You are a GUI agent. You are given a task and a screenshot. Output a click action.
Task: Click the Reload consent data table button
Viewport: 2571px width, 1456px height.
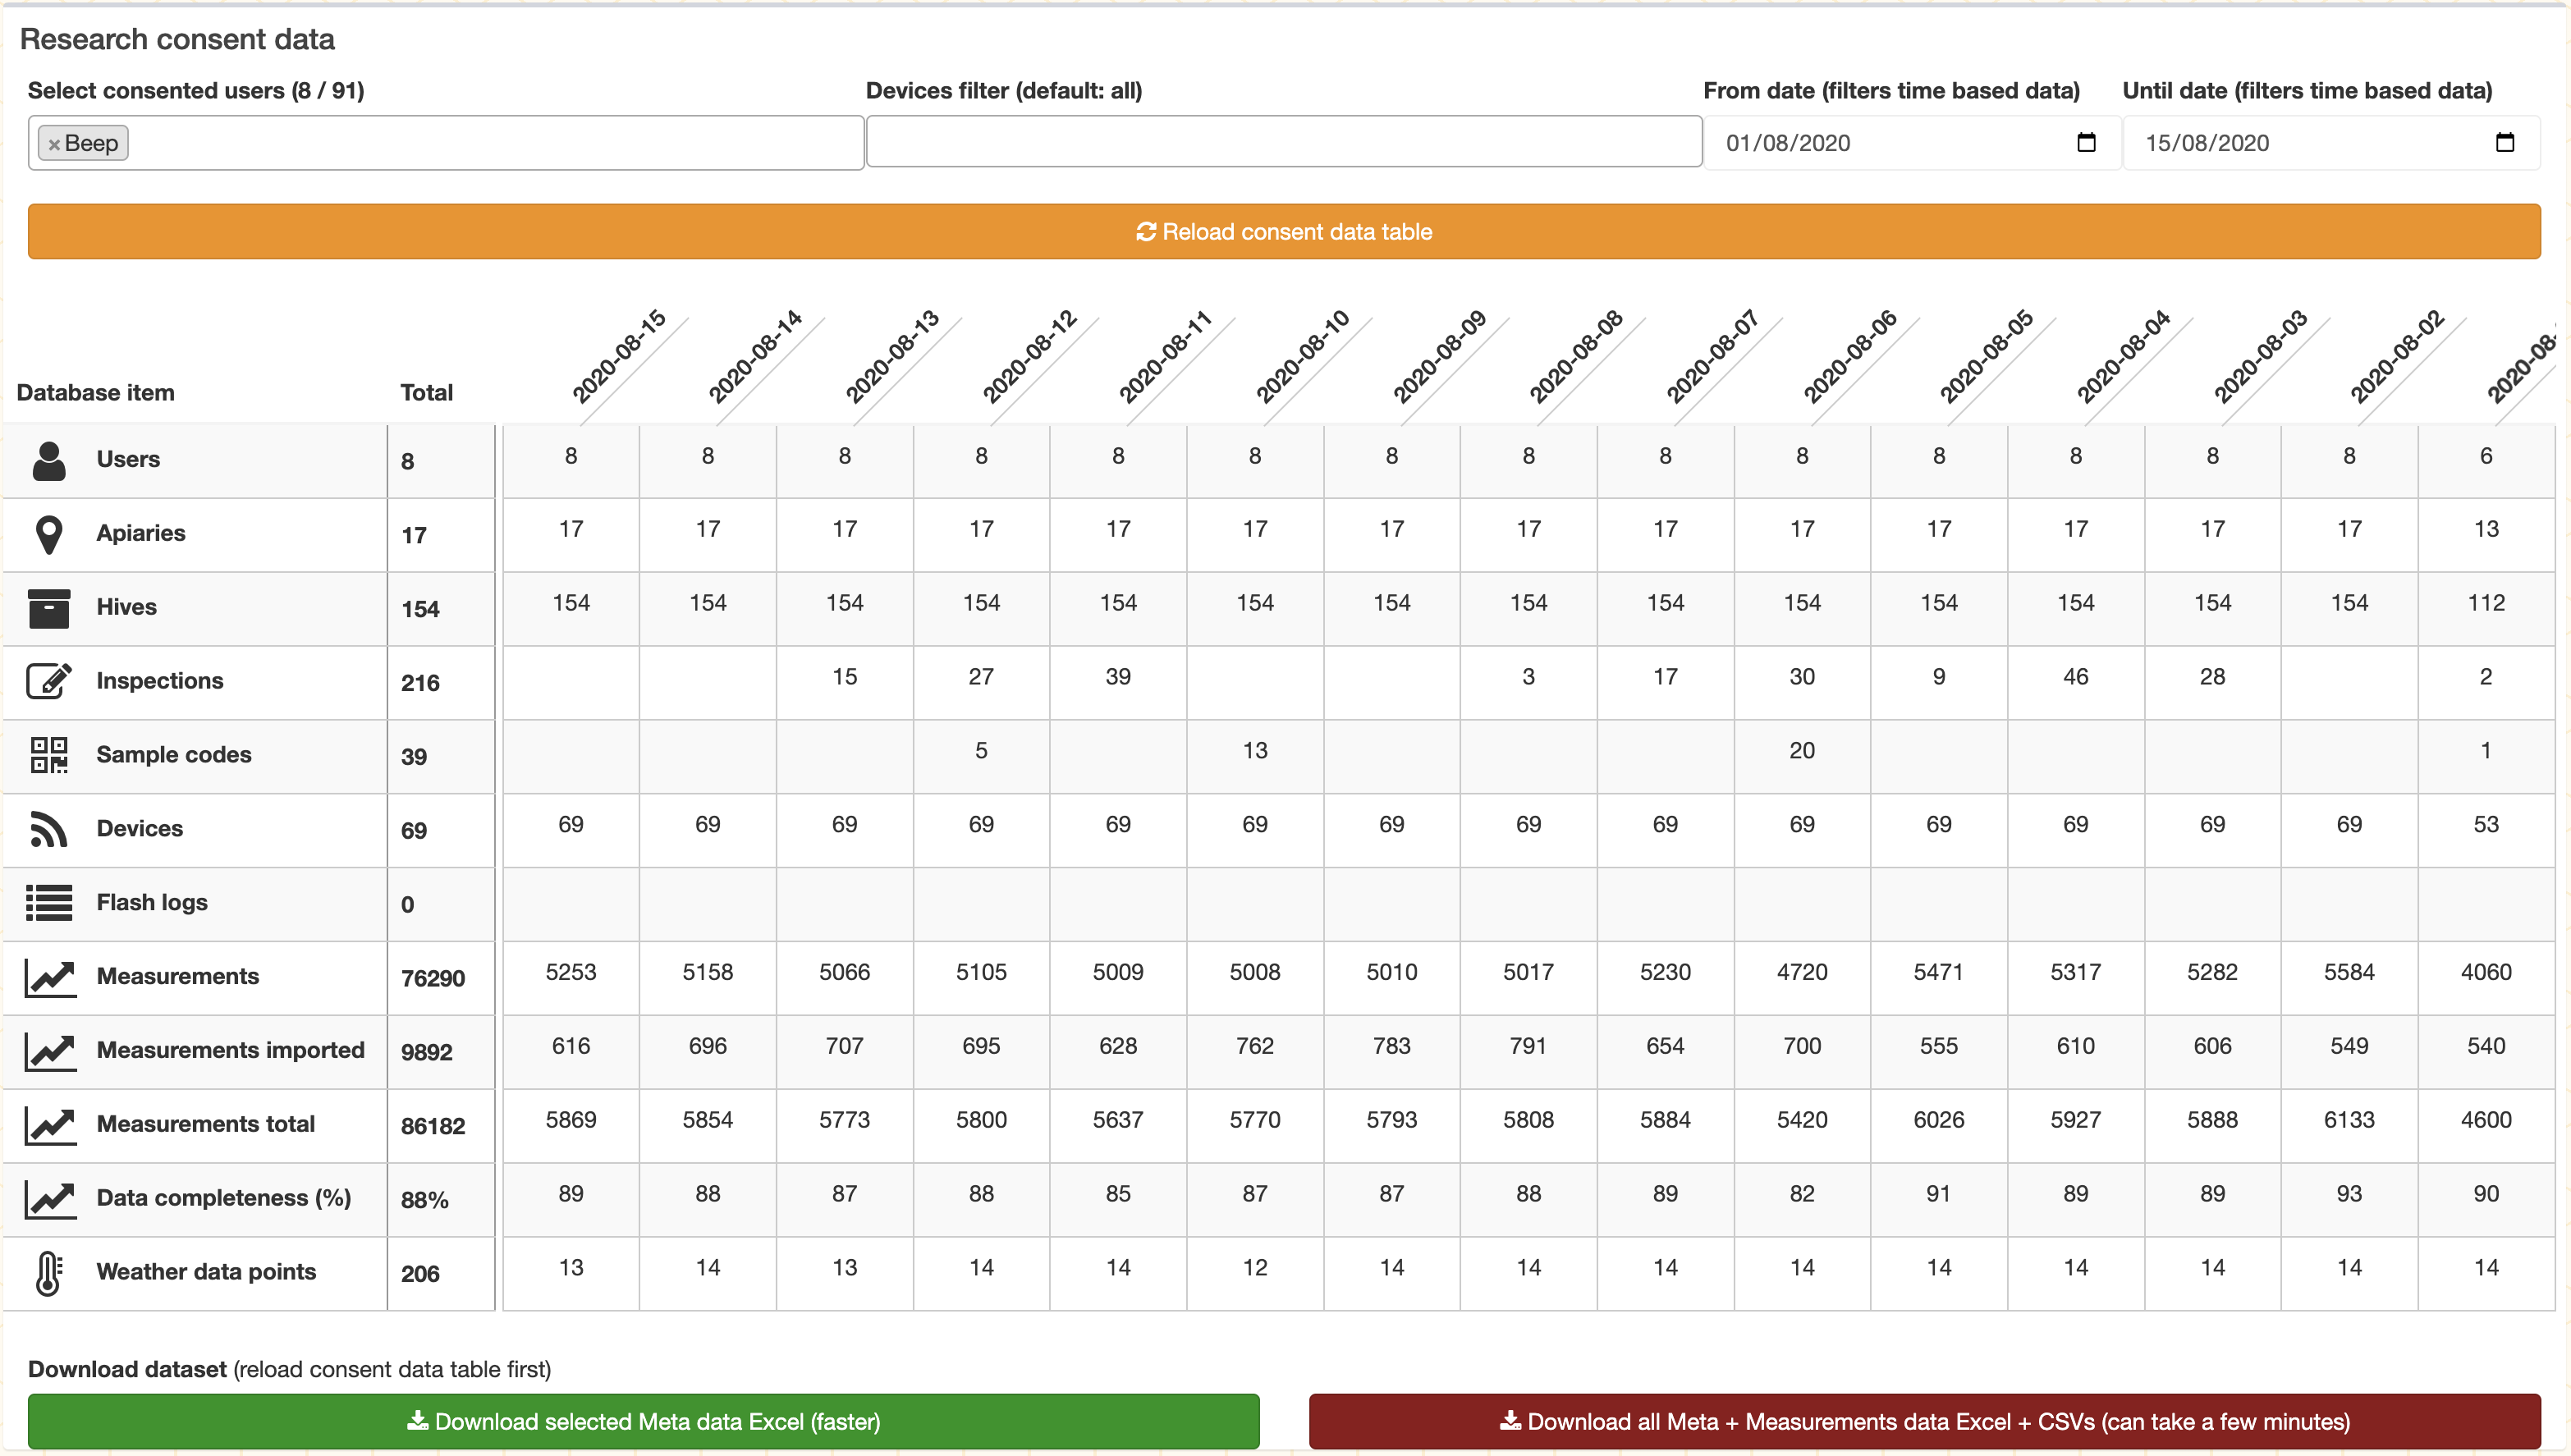point(1283,231)
